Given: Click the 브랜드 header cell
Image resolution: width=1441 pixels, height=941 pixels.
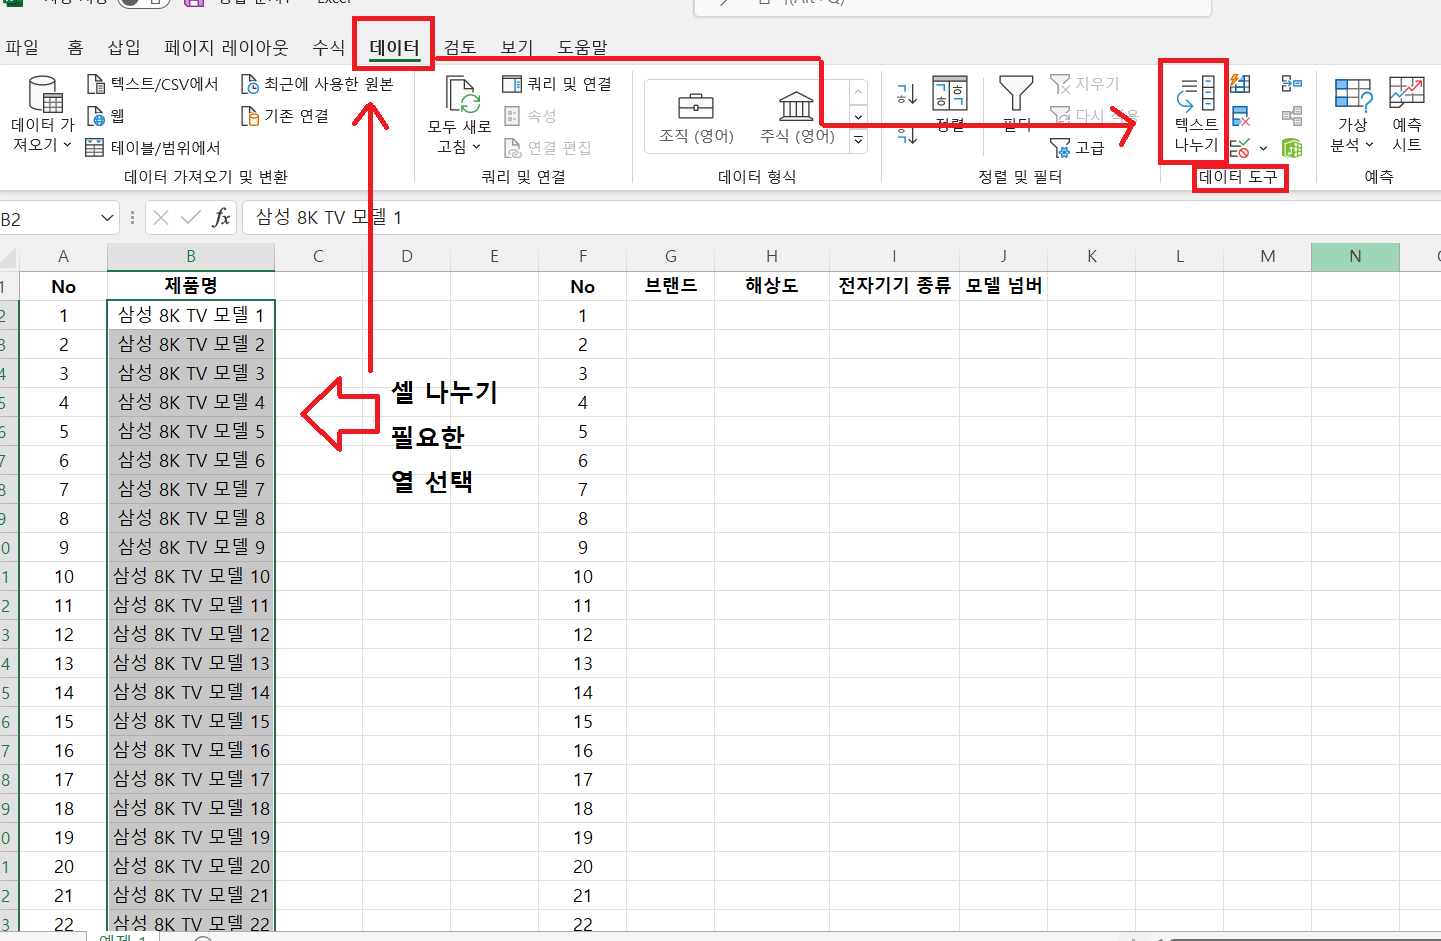Looking at the screenshot, I should 671,286.
